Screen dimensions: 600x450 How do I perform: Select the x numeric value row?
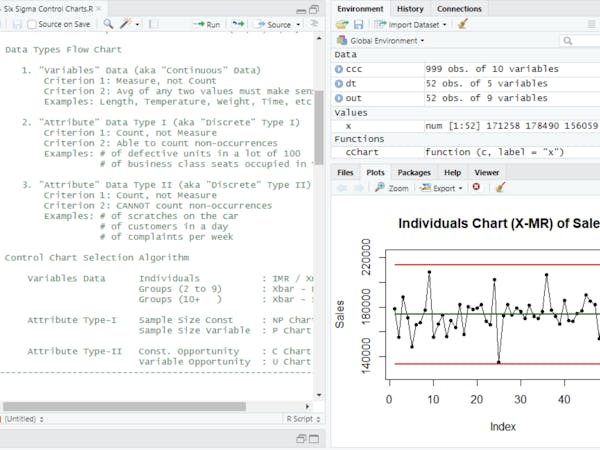tap(466, 126)
